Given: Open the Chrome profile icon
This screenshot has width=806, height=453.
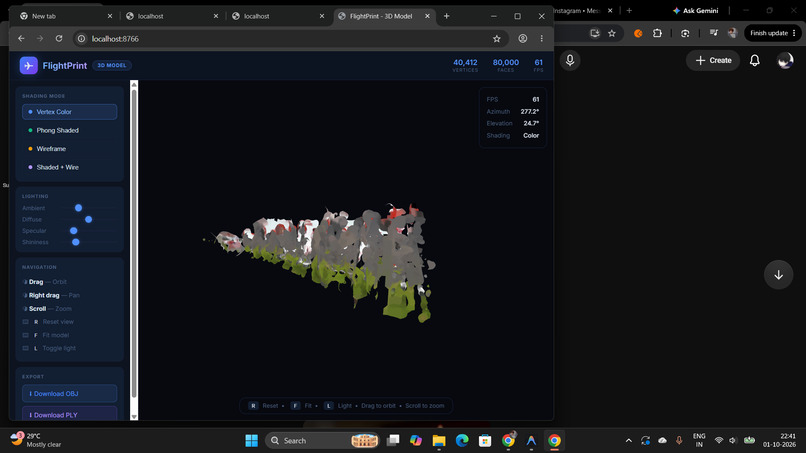Looking at the screenshot, I should tap(522, 39).
